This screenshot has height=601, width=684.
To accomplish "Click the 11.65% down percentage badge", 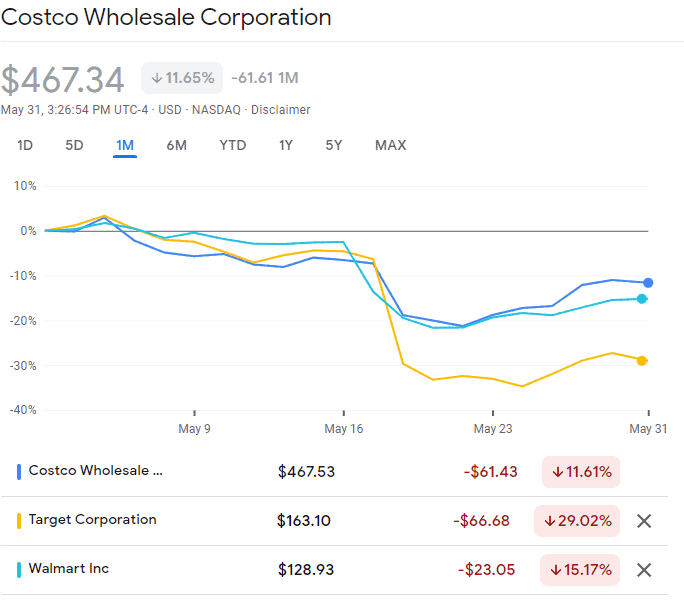I will (182, 78).
